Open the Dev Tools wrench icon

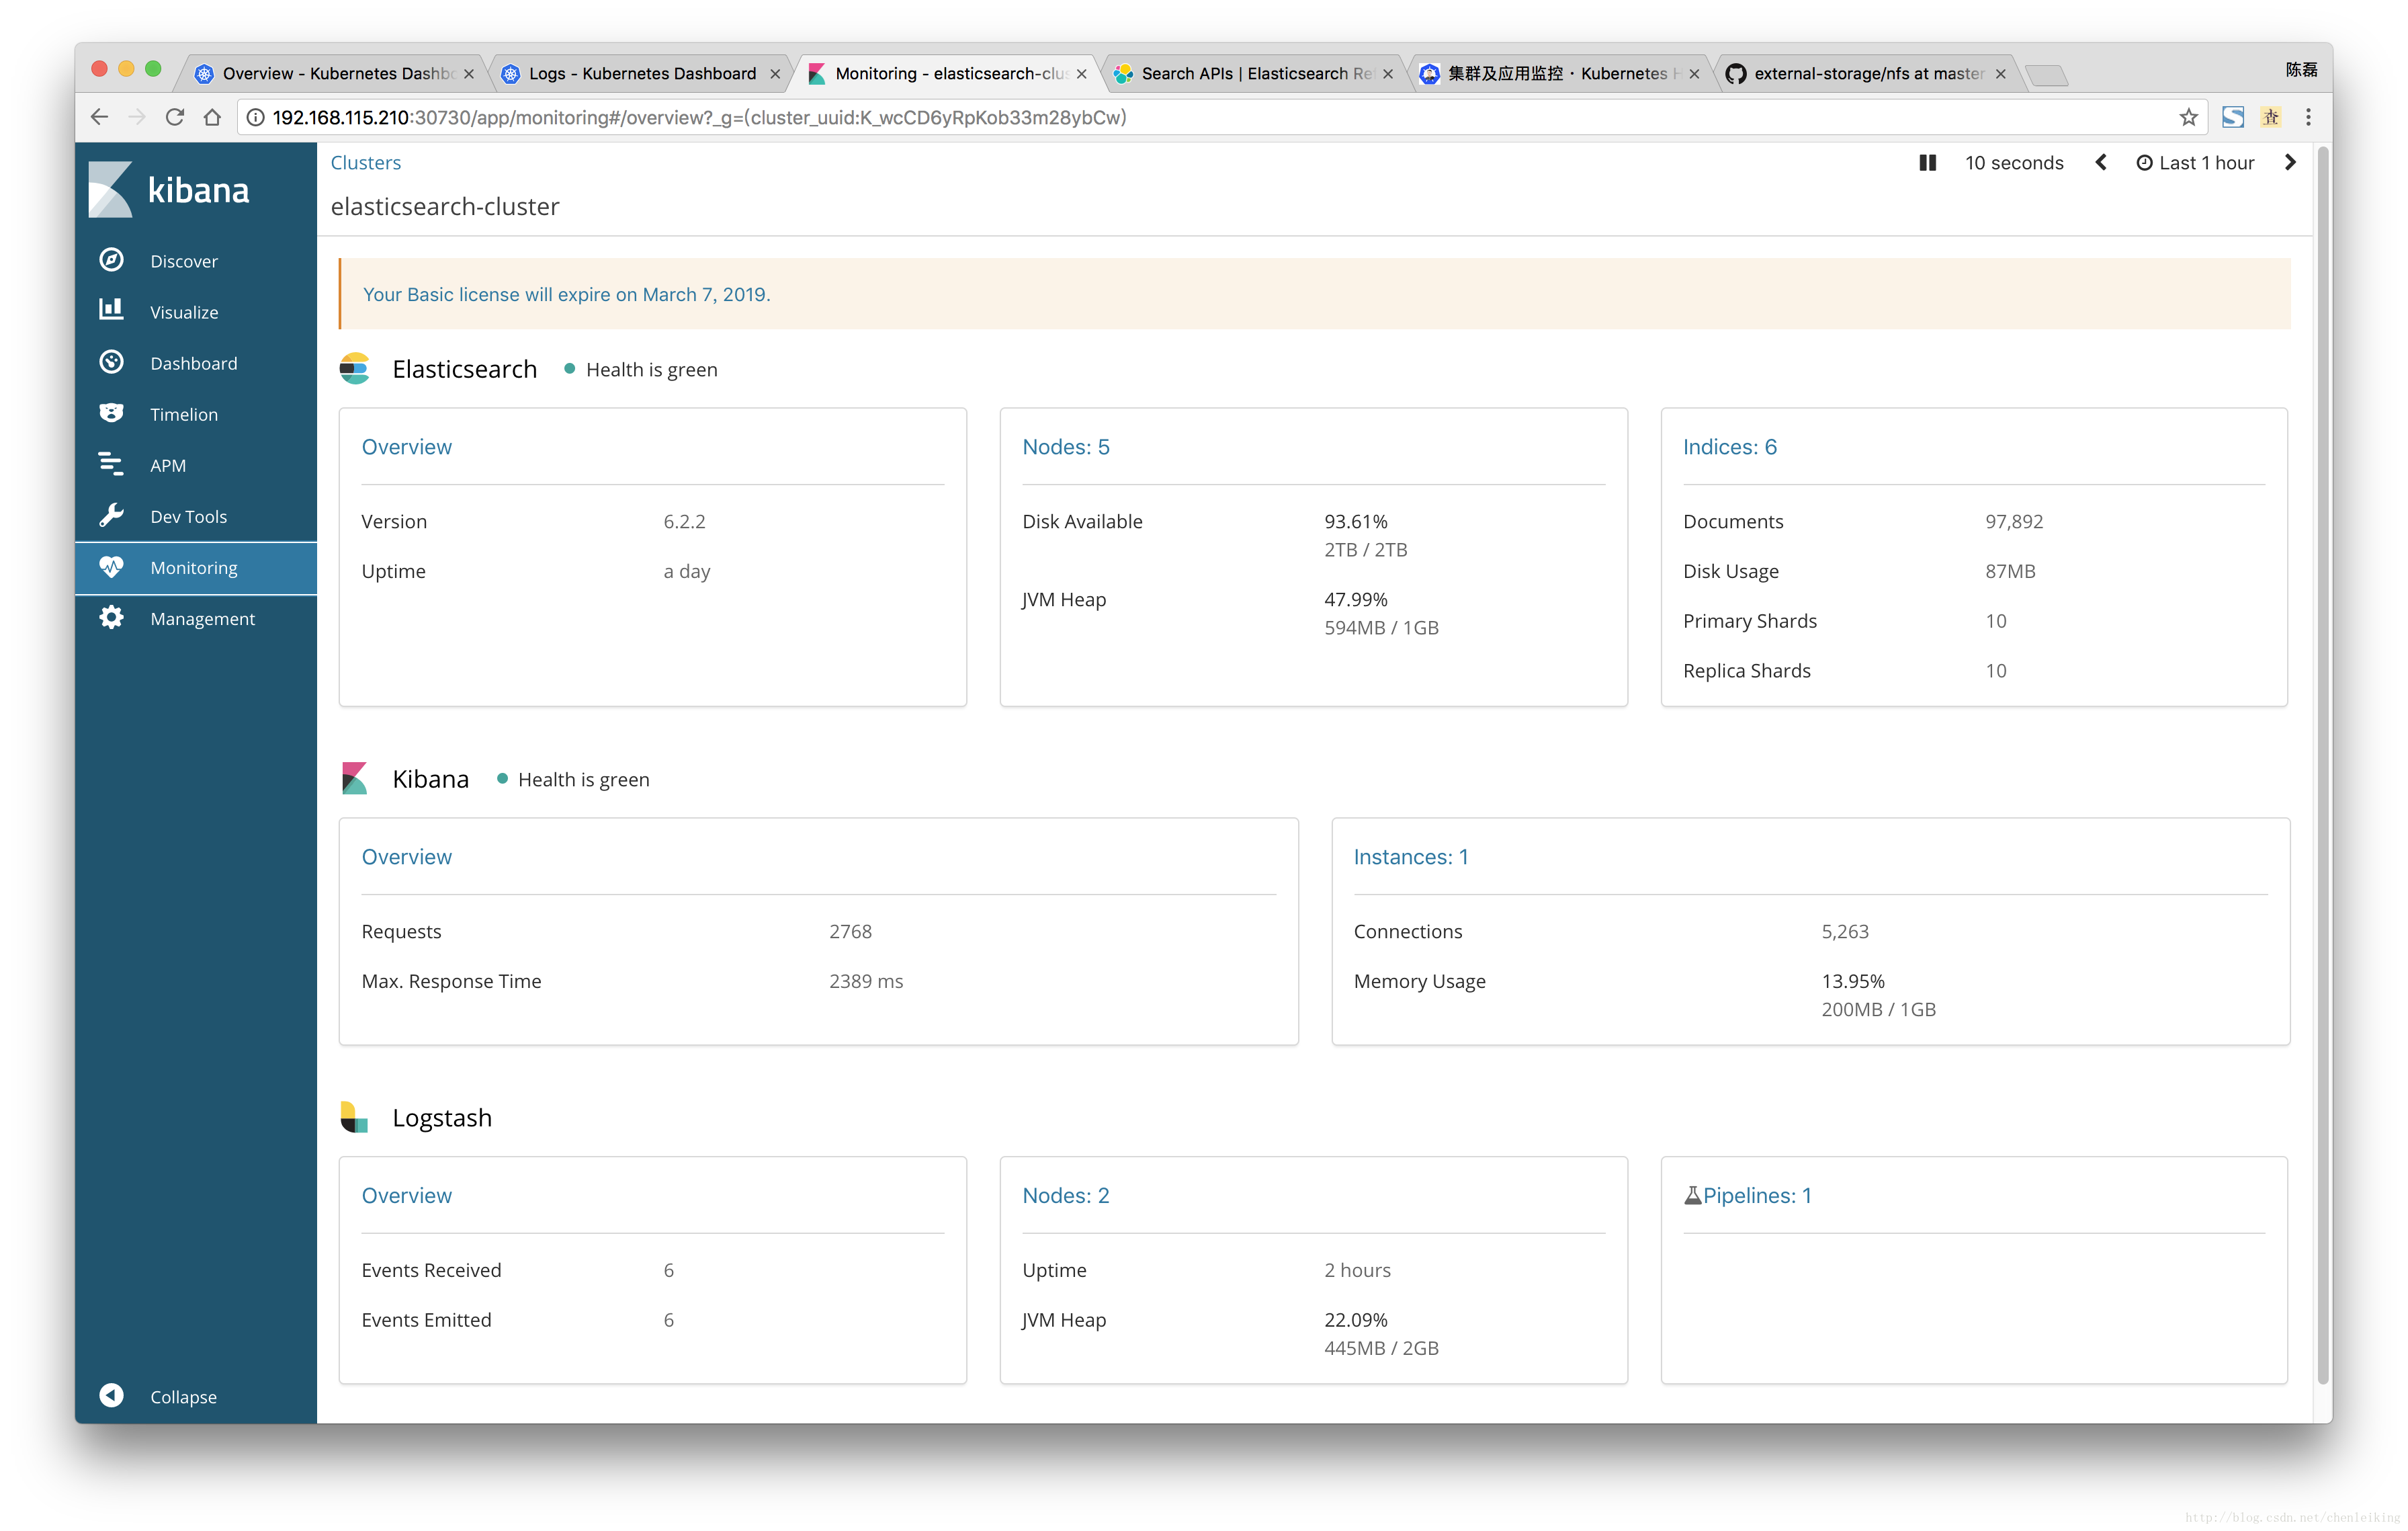pyautogui.click(x=111, y=515)
